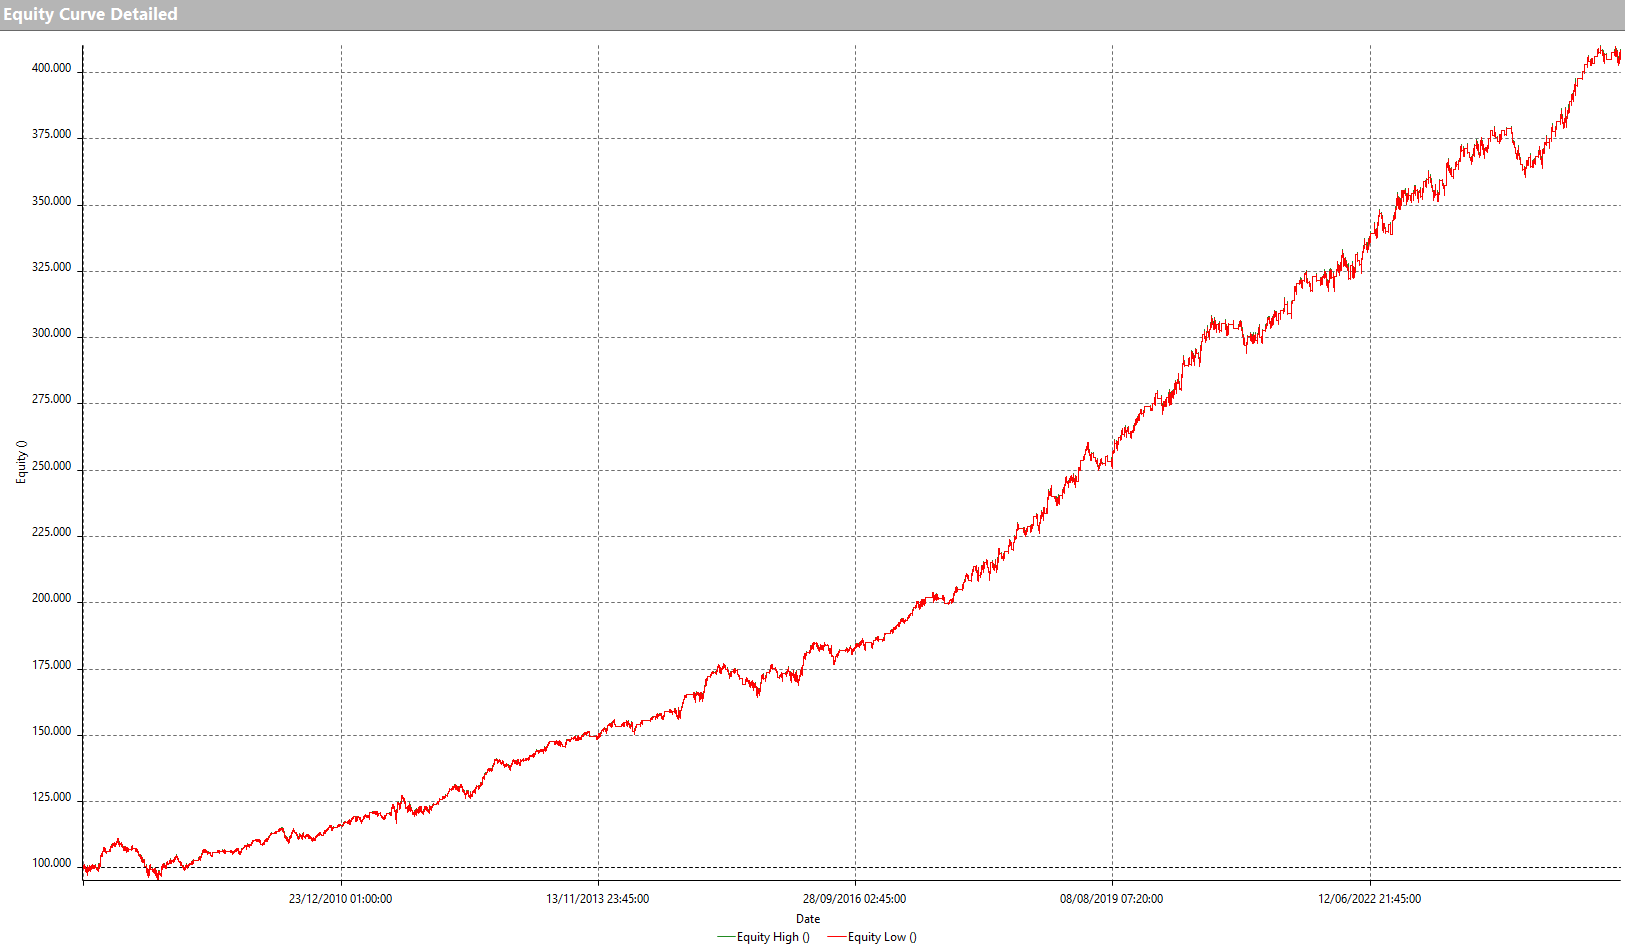Click the 13/11/2013 23:45:00 date label
Image resolution: width=1625 pixels, height=949 pixels.
pos(597,899)
